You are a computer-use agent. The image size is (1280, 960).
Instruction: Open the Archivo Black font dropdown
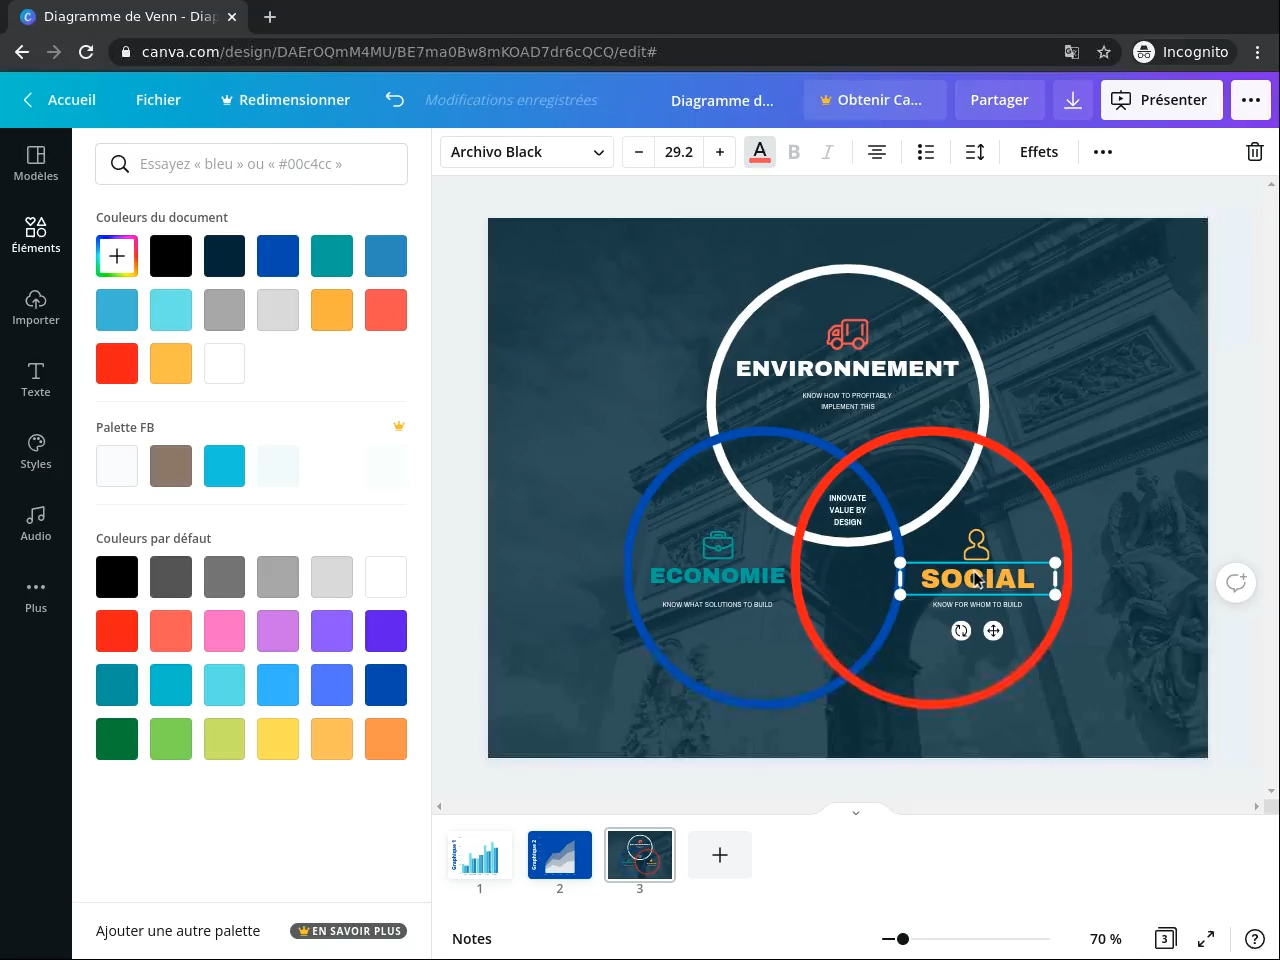[x=527, y=152]
